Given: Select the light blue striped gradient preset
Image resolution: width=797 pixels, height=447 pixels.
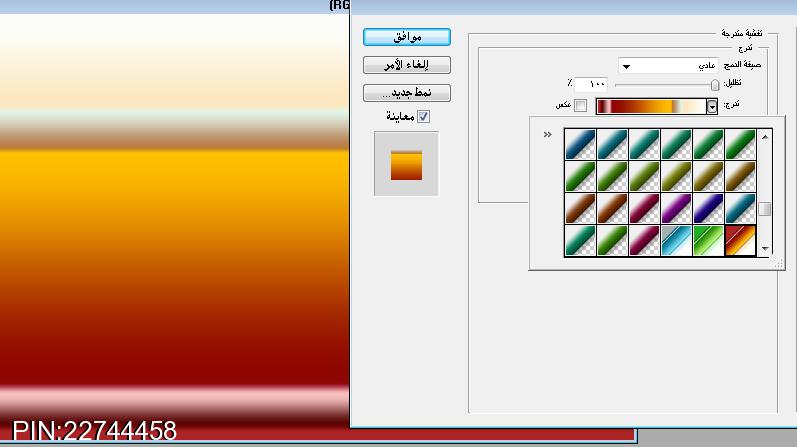Looking at the screenshot, I should pos(676,240).
